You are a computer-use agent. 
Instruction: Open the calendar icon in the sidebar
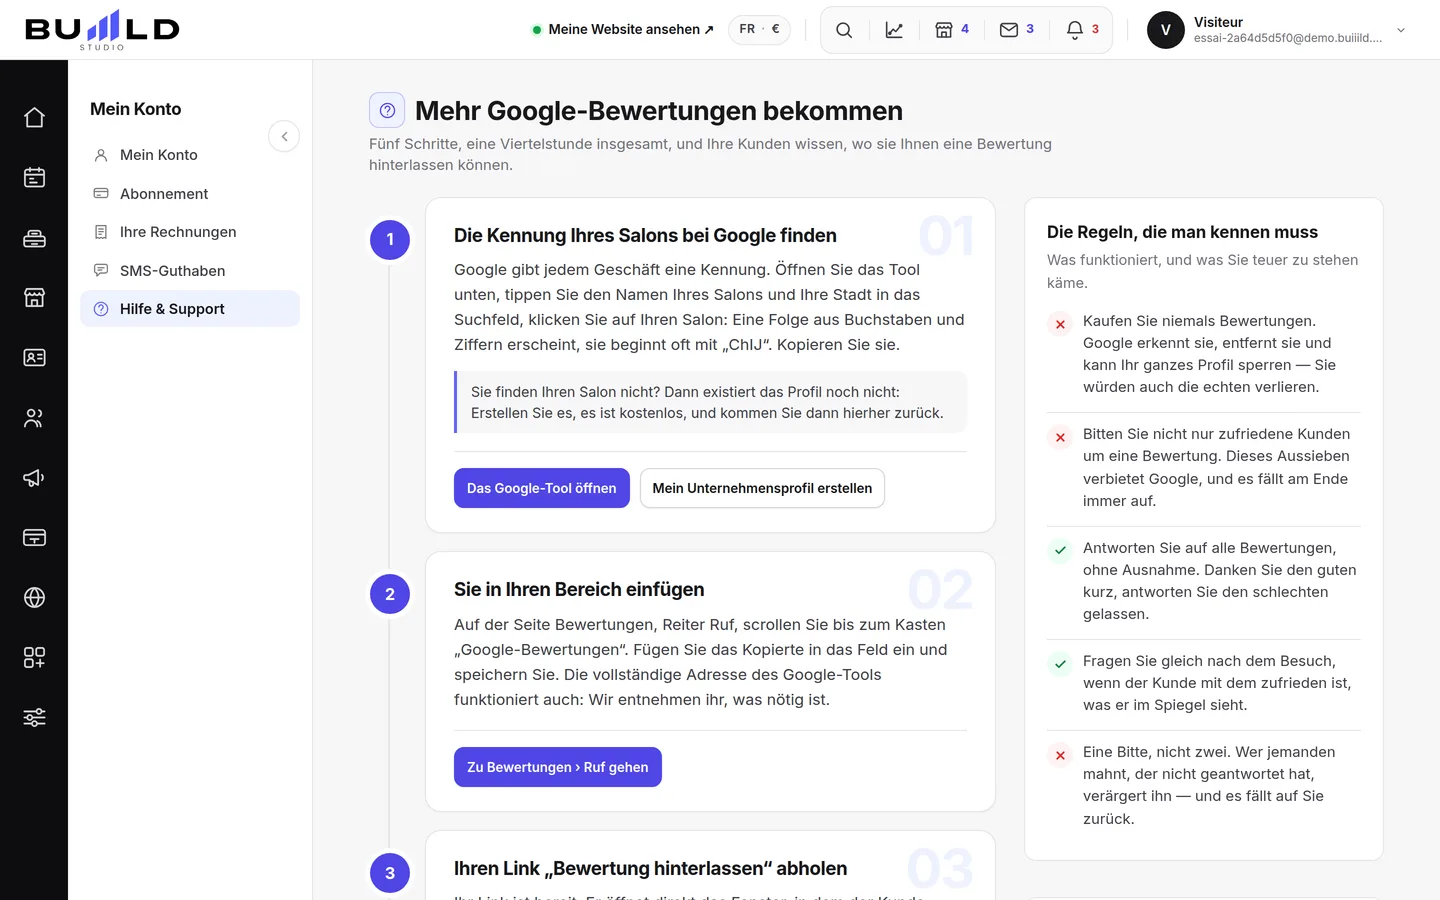coord(34,178)
